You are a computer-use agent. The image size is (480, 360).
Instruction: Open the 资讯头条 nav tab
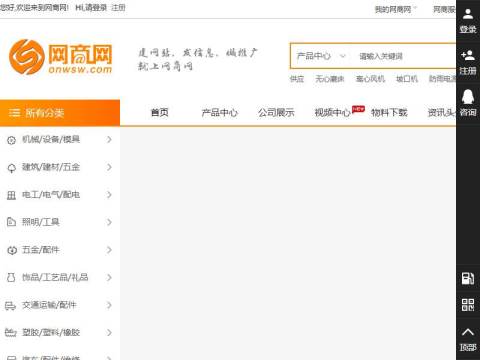(442, 113)
